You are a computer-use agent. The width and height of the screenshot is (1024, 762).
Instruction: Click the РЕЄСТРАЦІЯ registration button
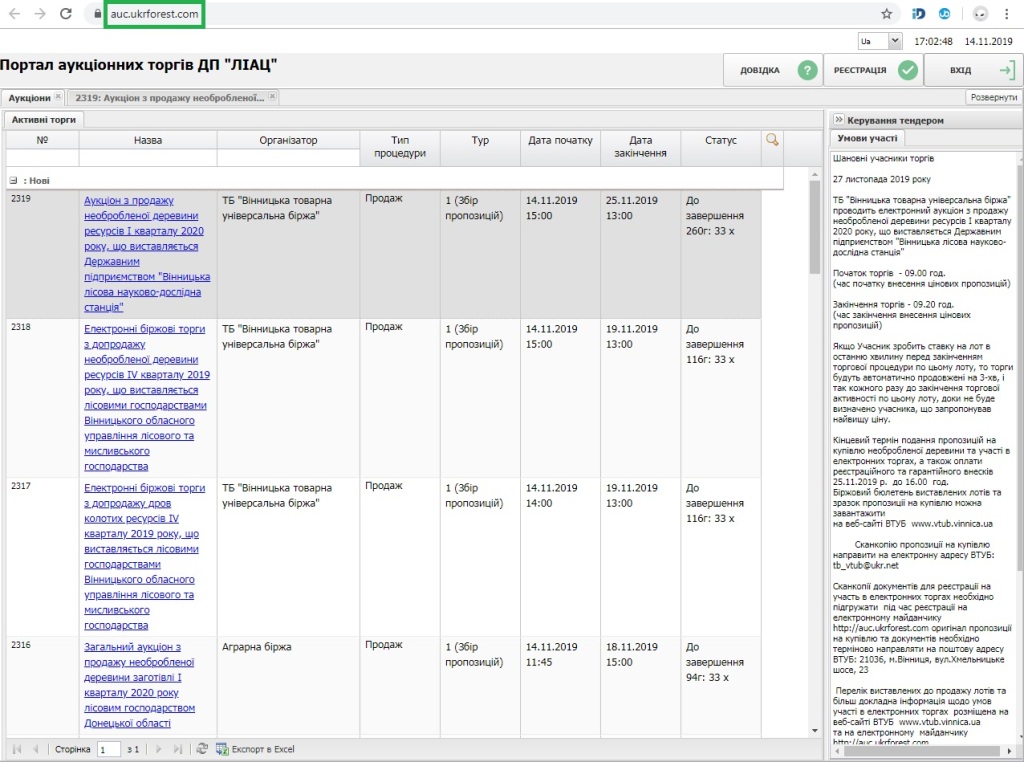click(874, 70)
